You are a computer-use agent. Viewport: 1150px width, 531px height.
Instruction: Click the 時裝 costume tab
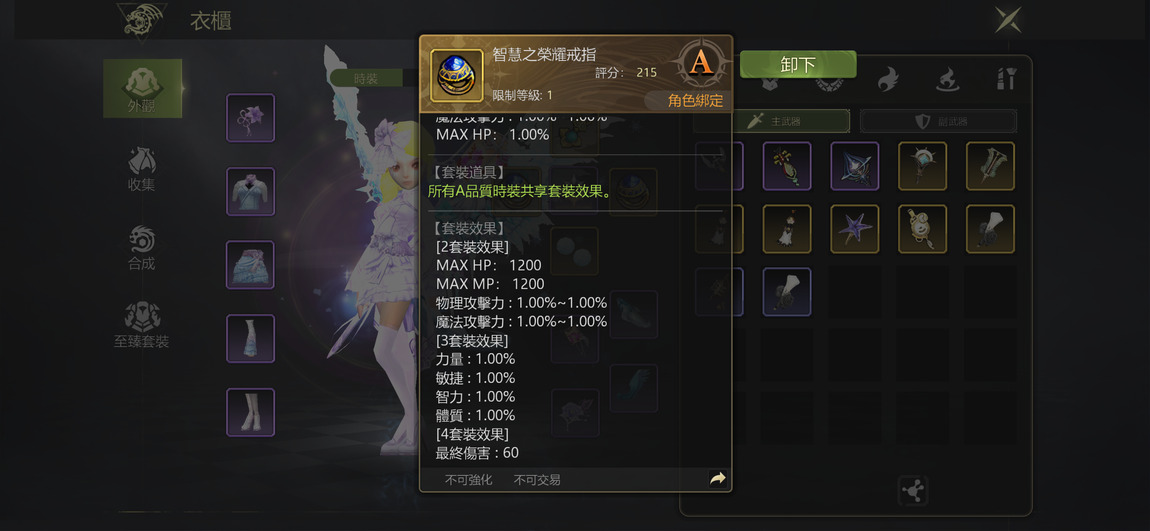(x=366, y=78)
